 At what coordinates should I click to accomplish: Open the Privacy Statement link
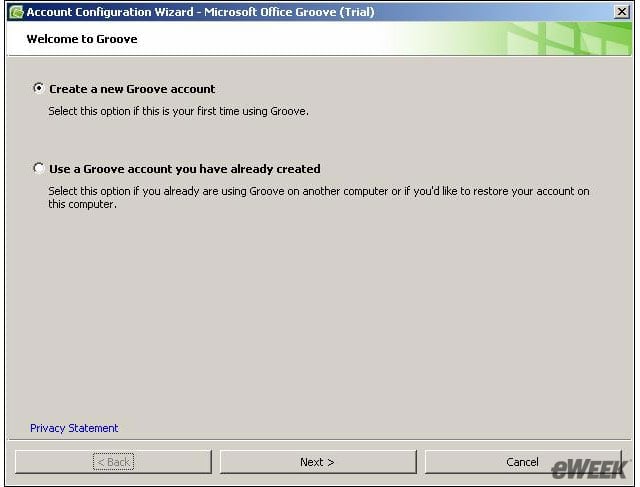(74, 428)
